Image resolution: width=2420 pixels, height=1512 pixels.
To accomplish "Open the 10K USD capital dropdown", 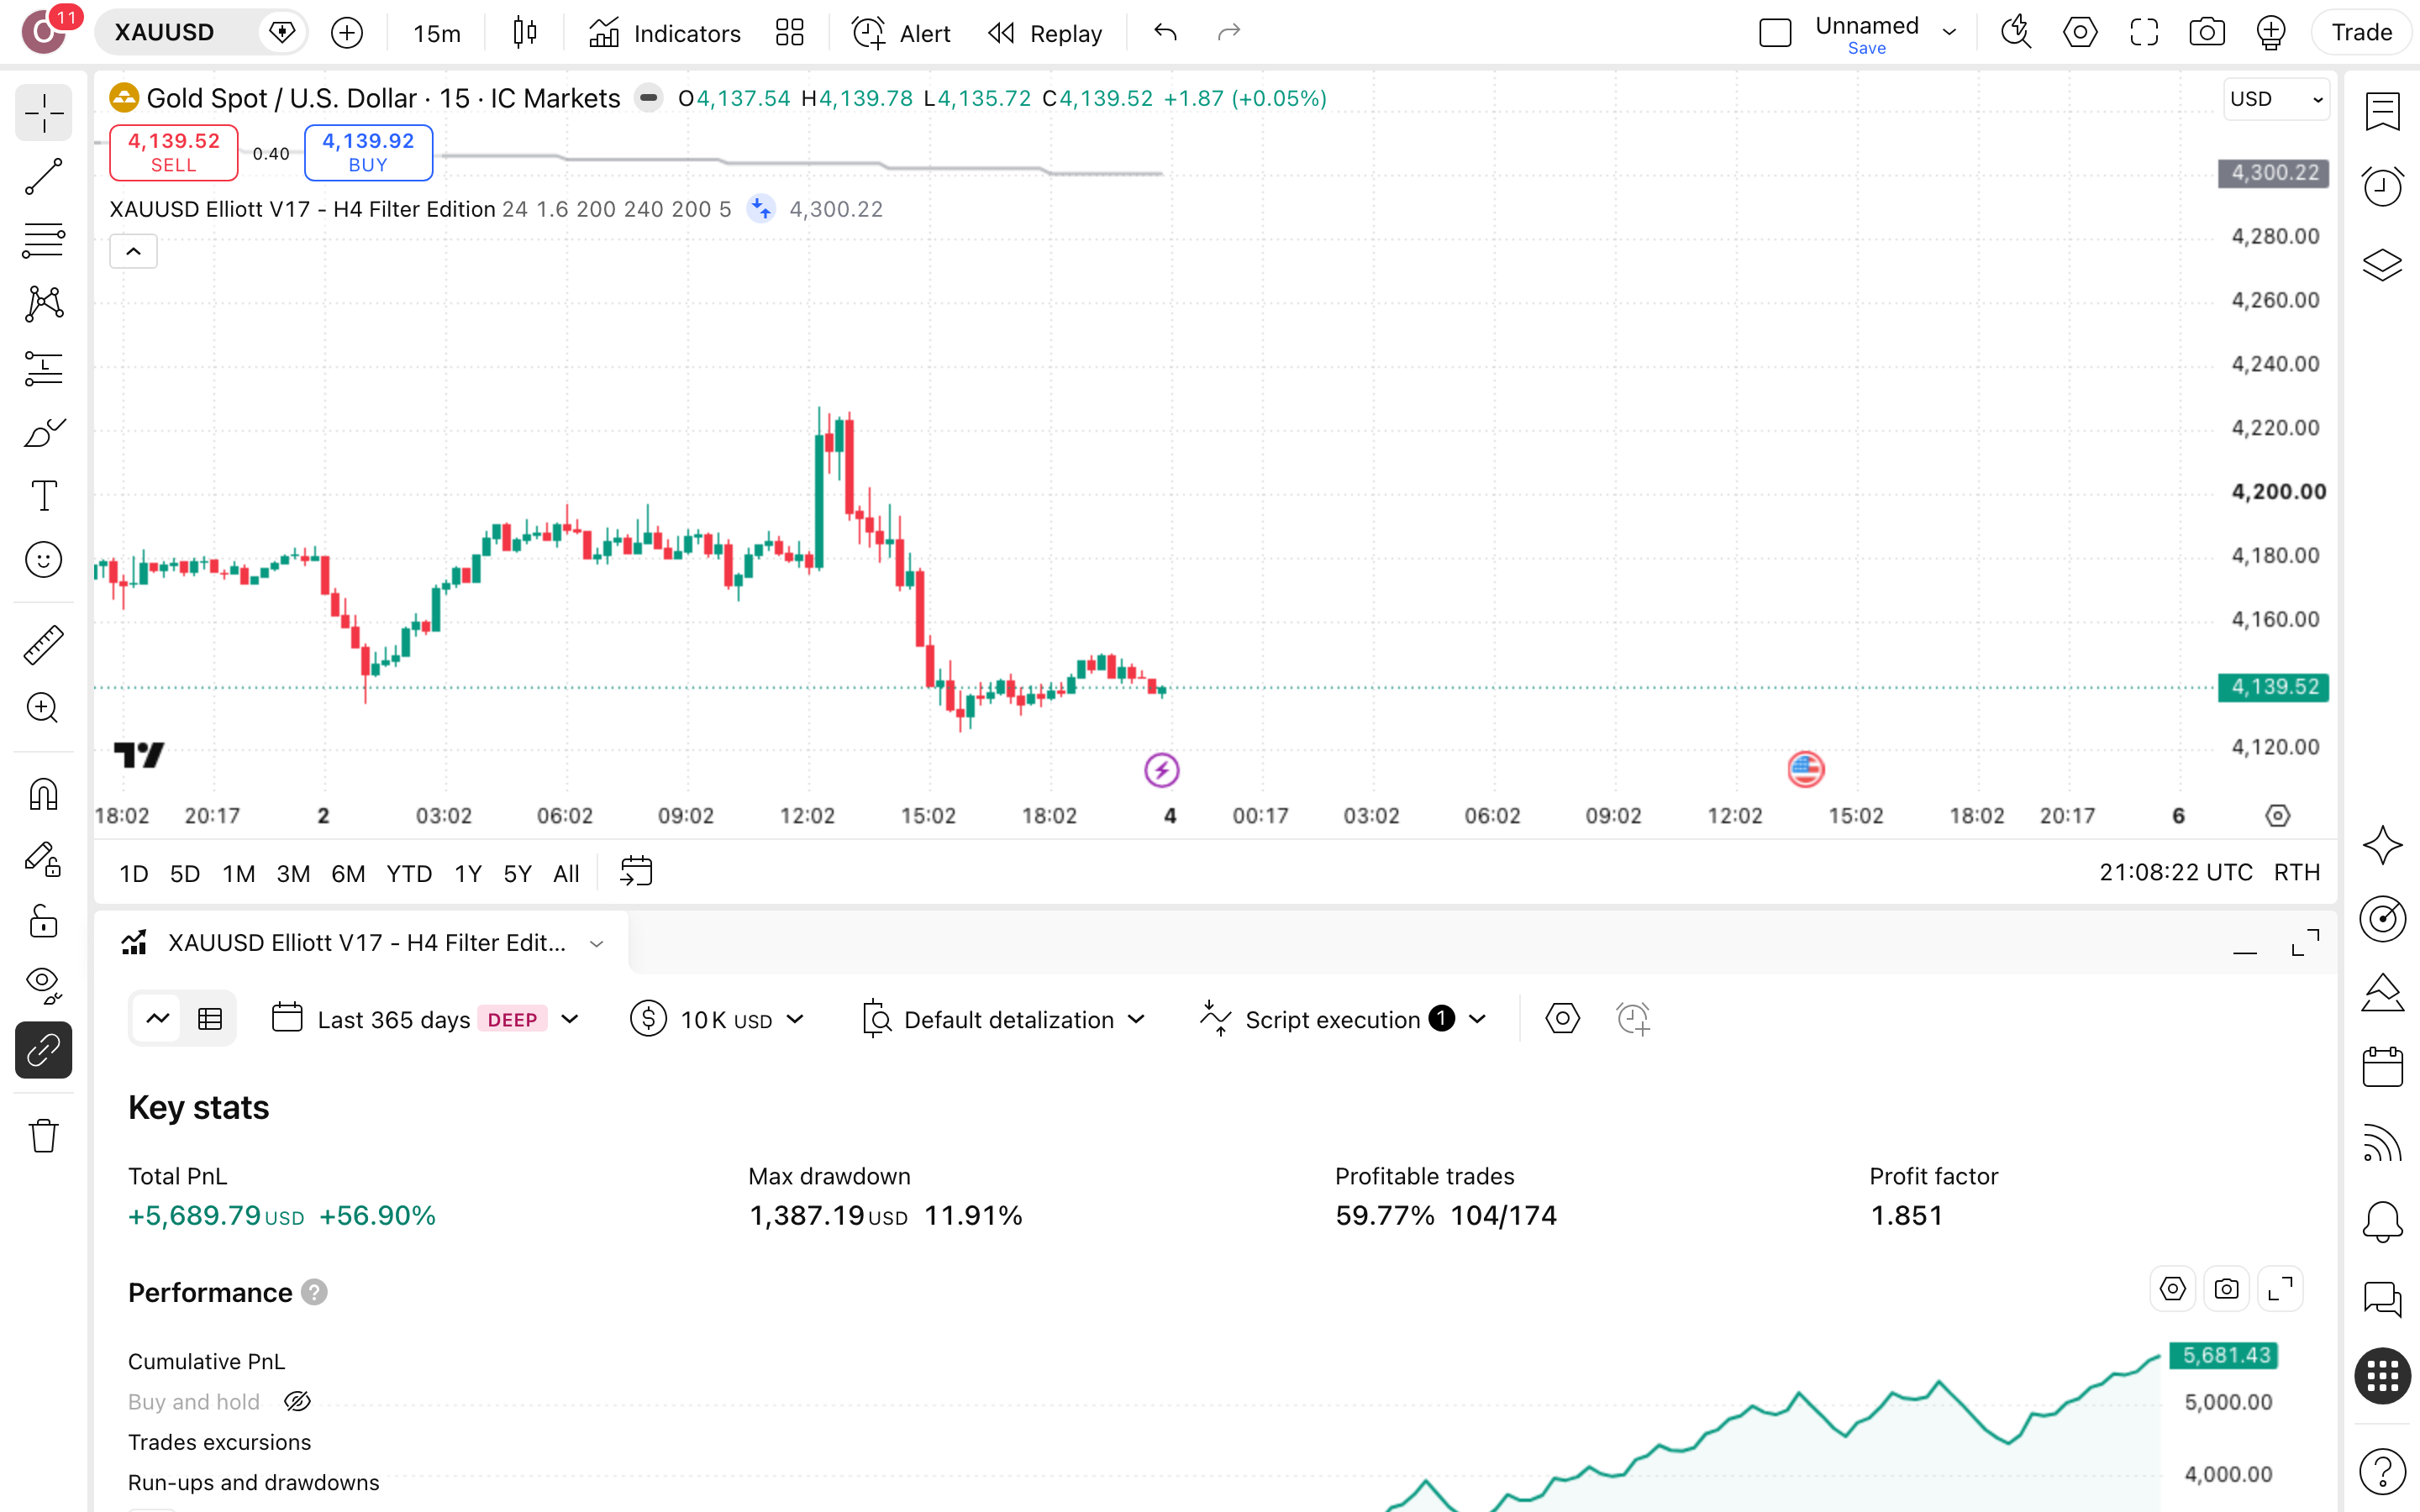I will point(718,1020).
